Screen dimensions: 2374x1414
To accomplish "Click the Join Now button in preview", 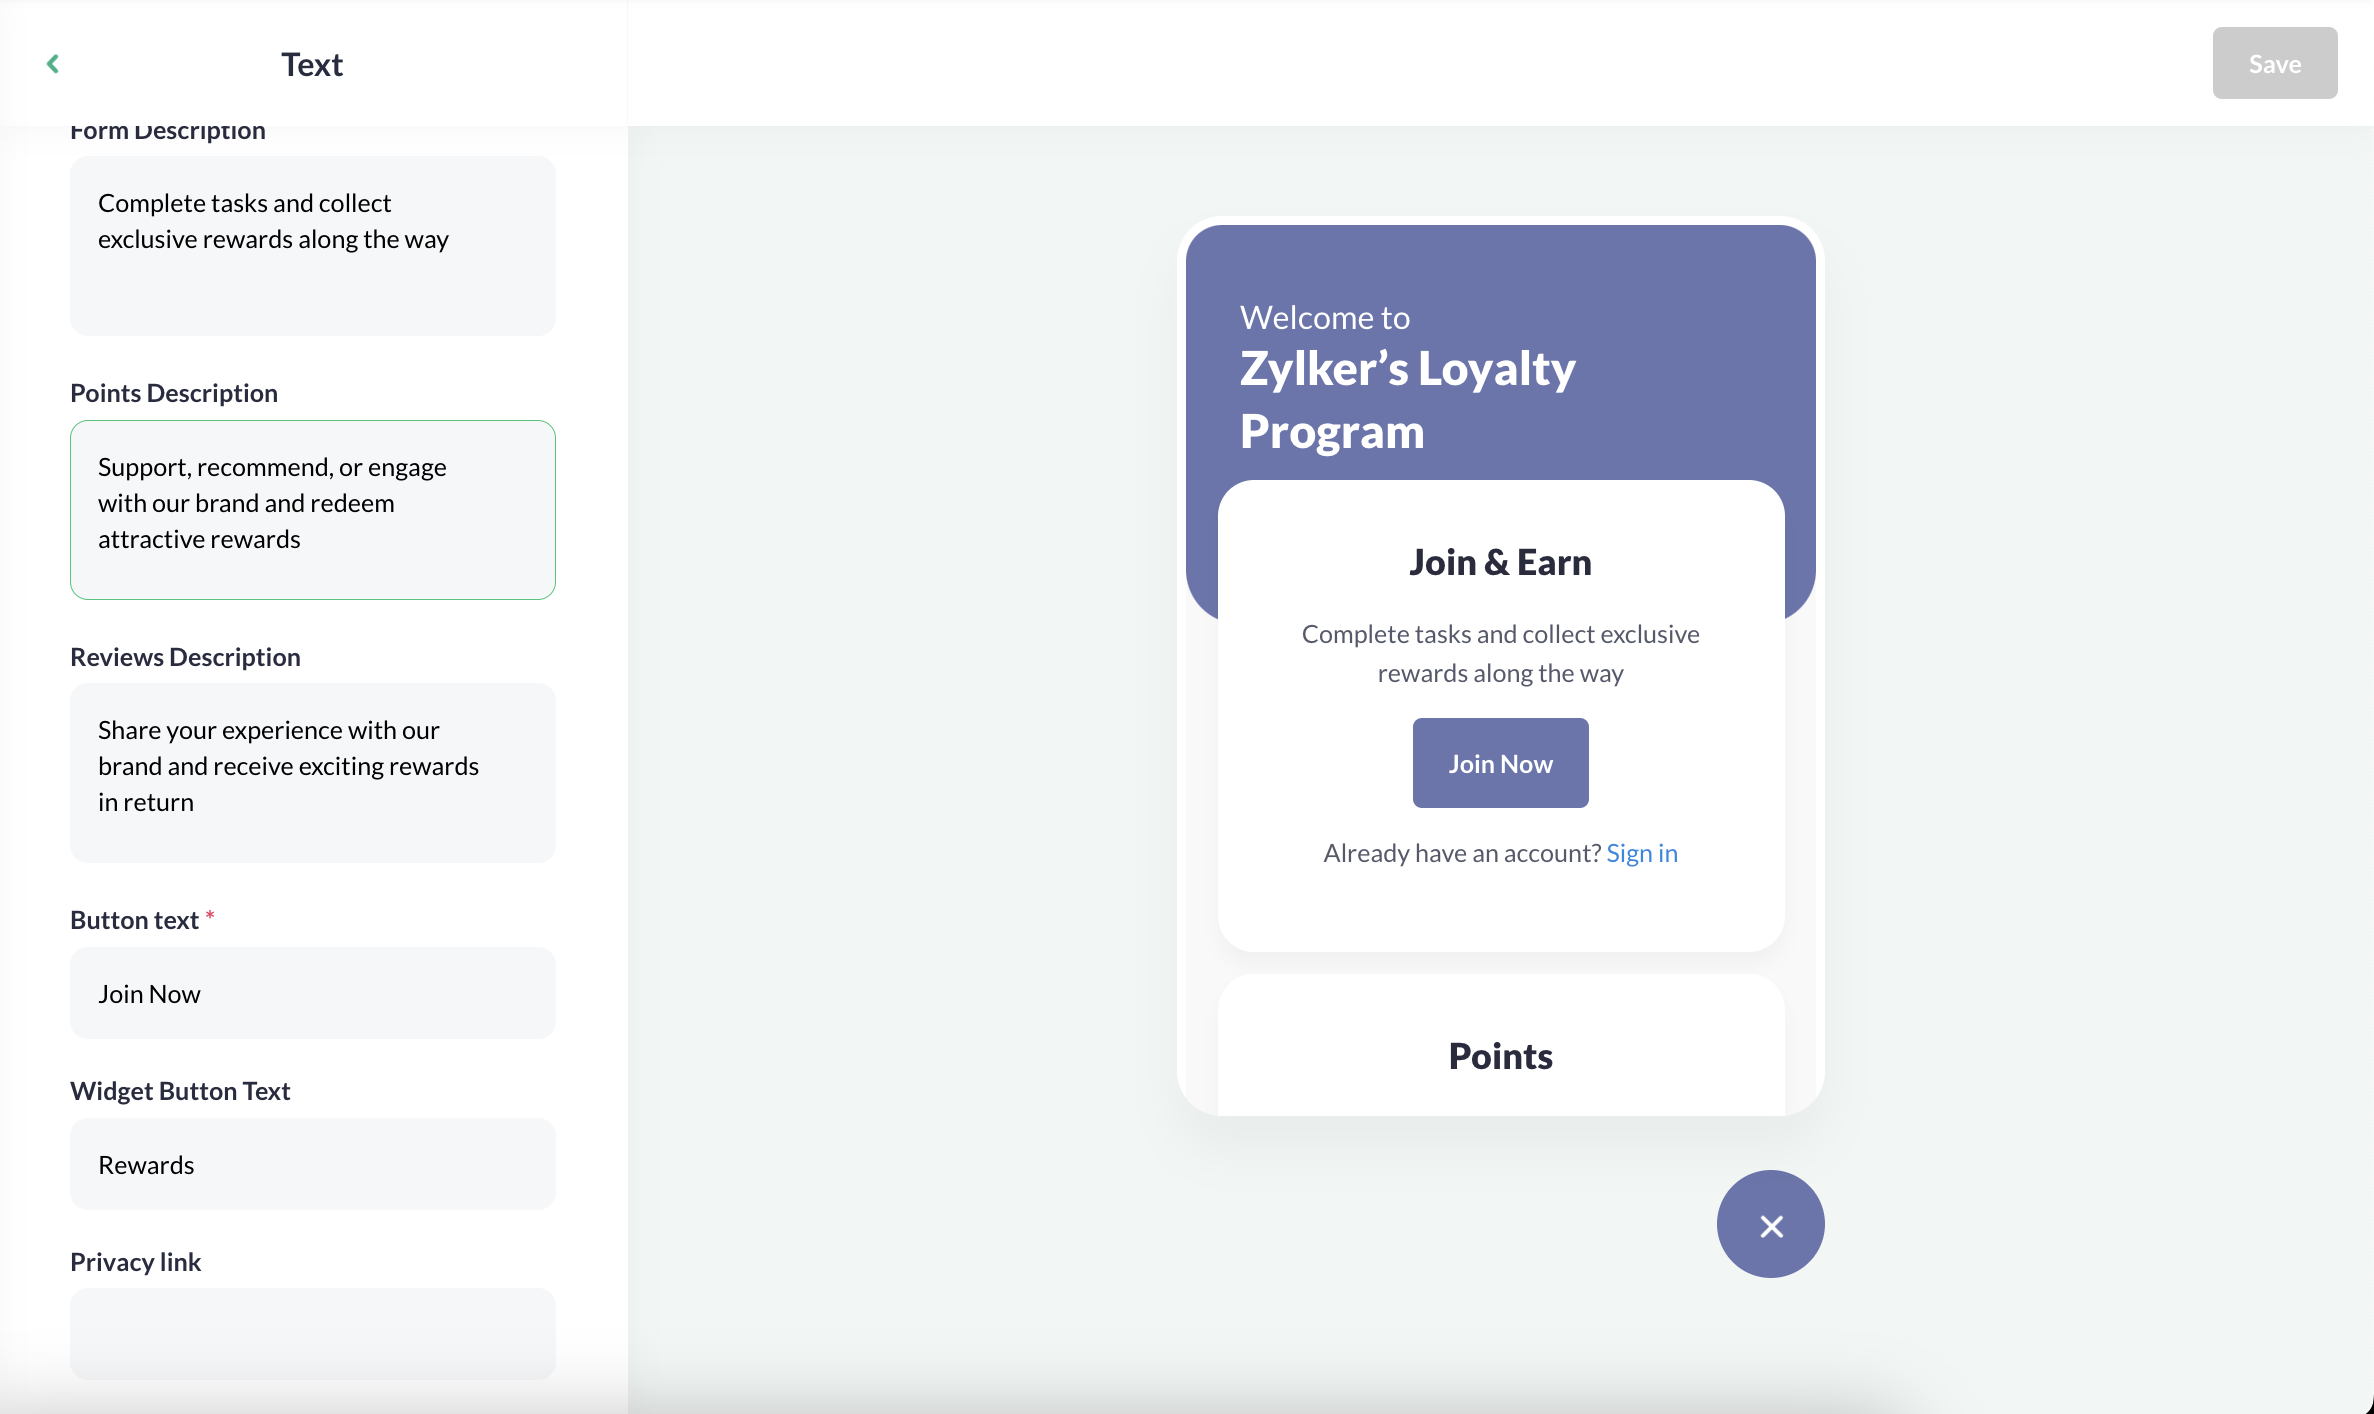I will pyautogui.click(x=1500, y=763).
